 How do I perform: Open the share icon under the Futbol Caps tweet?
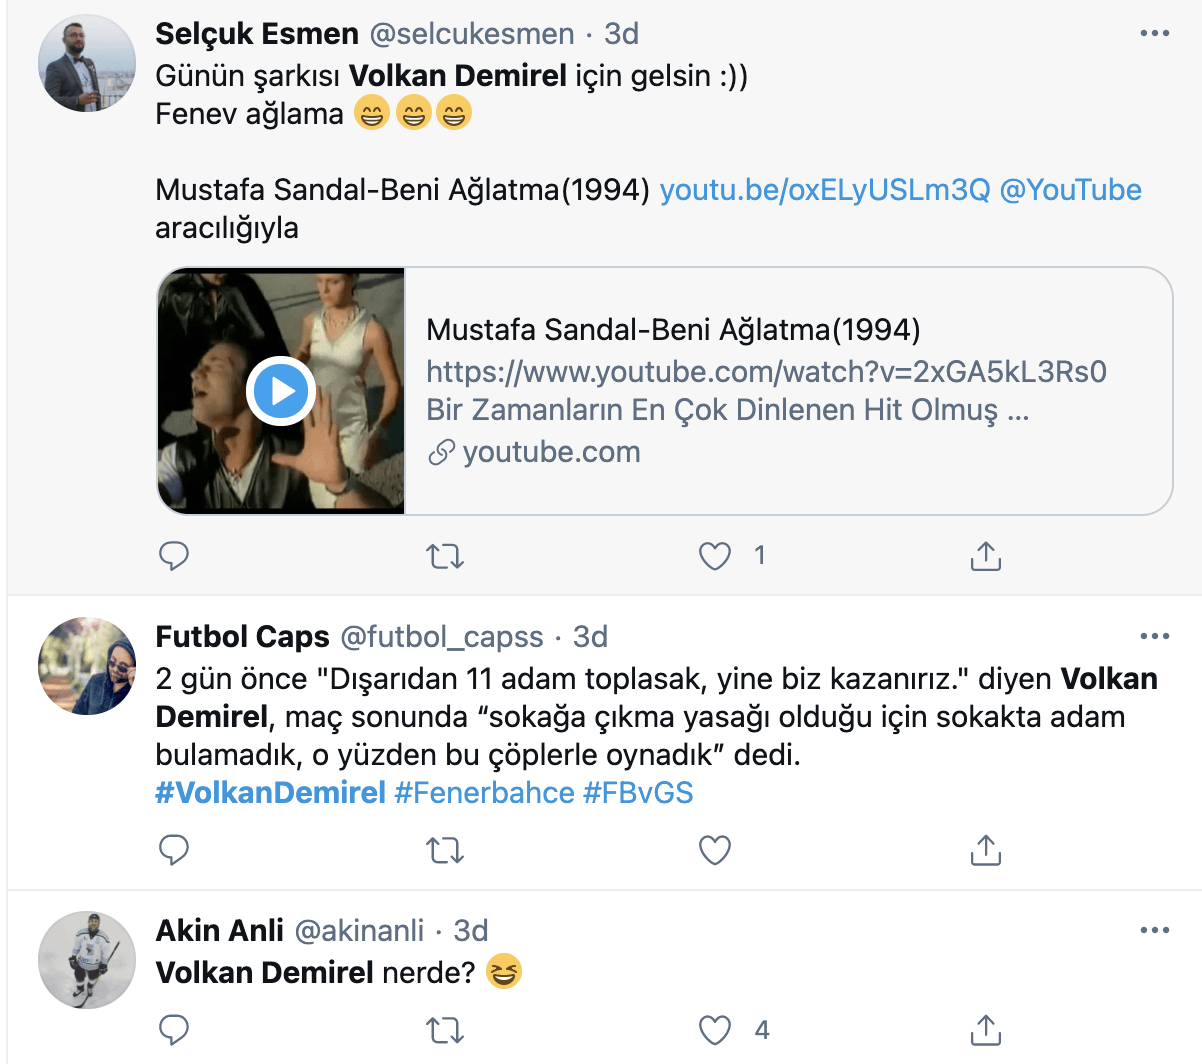[x=985, y=850]
